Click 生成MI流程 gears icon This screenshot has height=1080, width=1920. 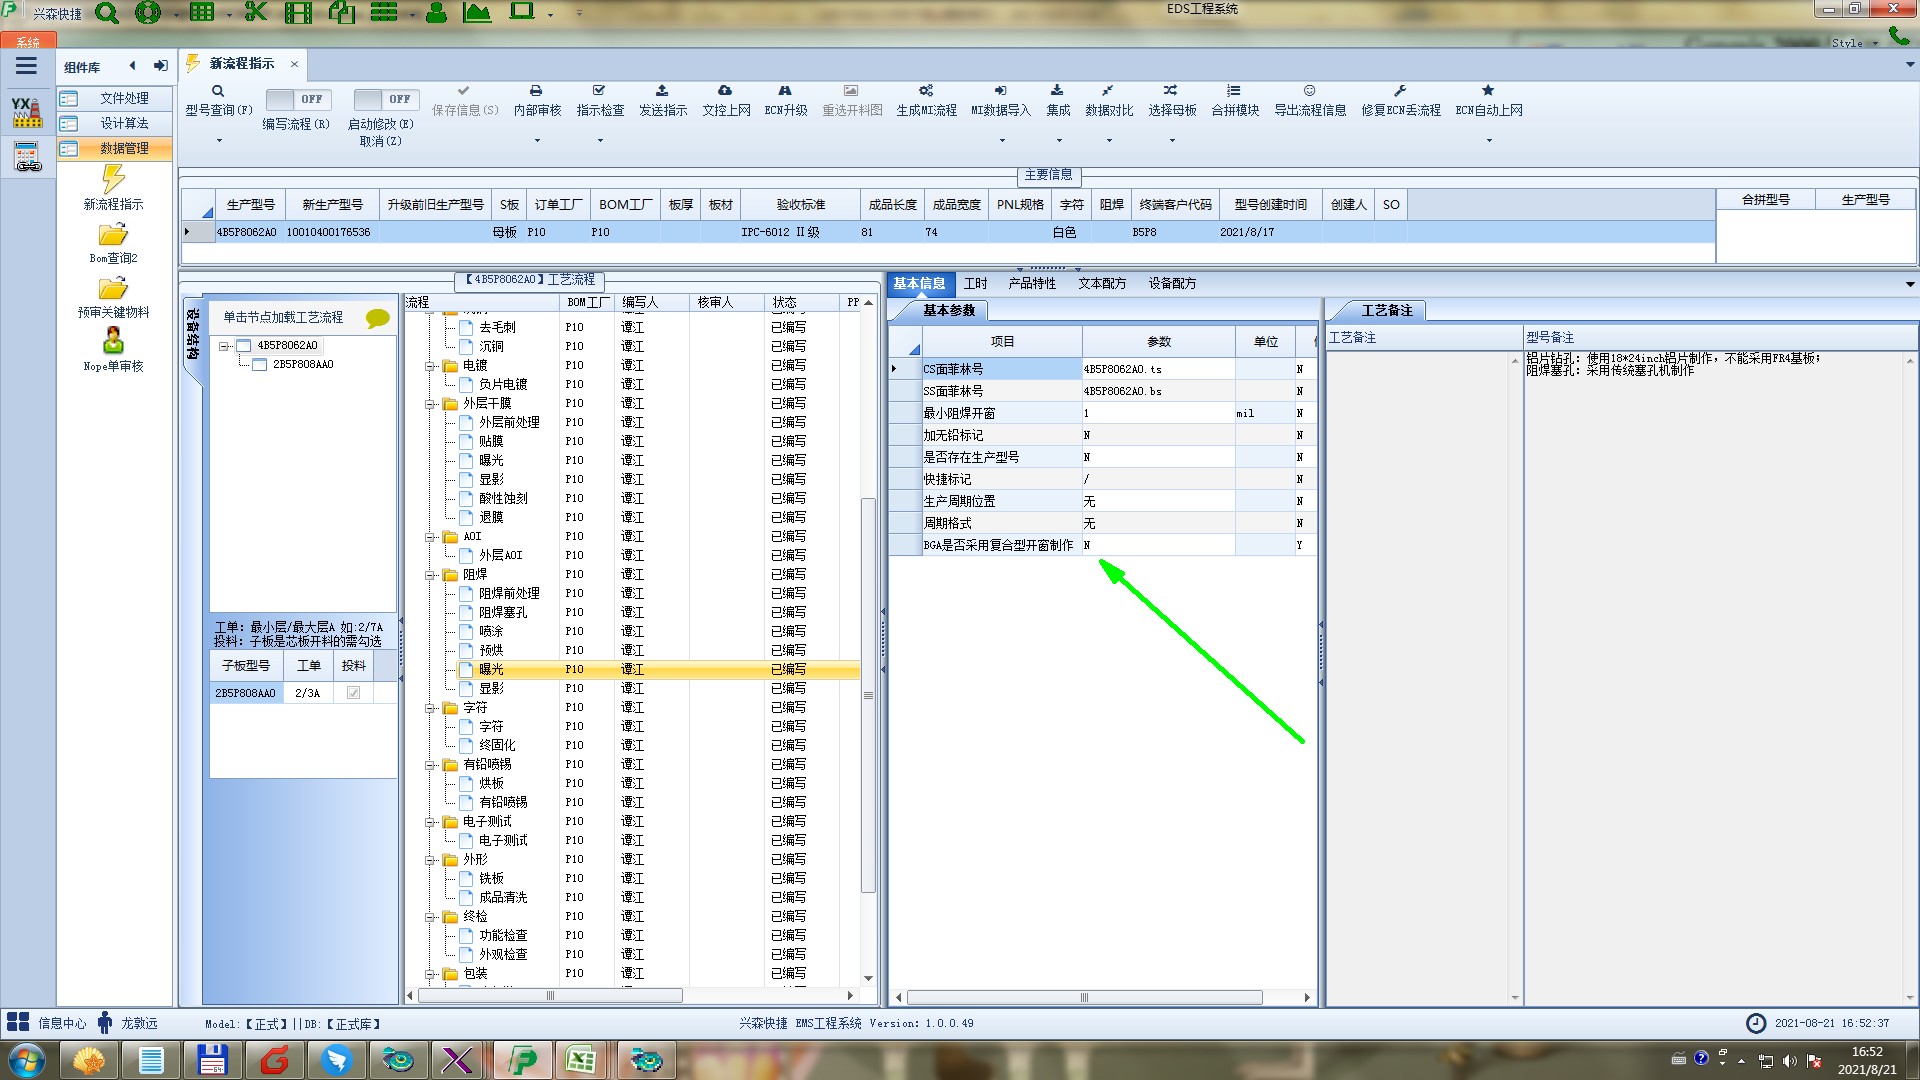[x=926, y=91]
